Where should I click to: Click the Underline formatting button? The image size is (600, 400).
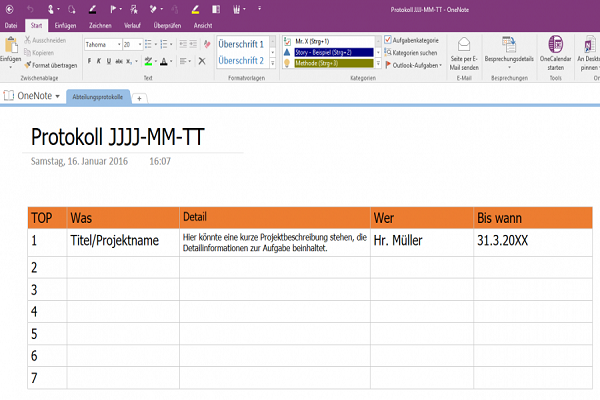[x=110, y=61]
